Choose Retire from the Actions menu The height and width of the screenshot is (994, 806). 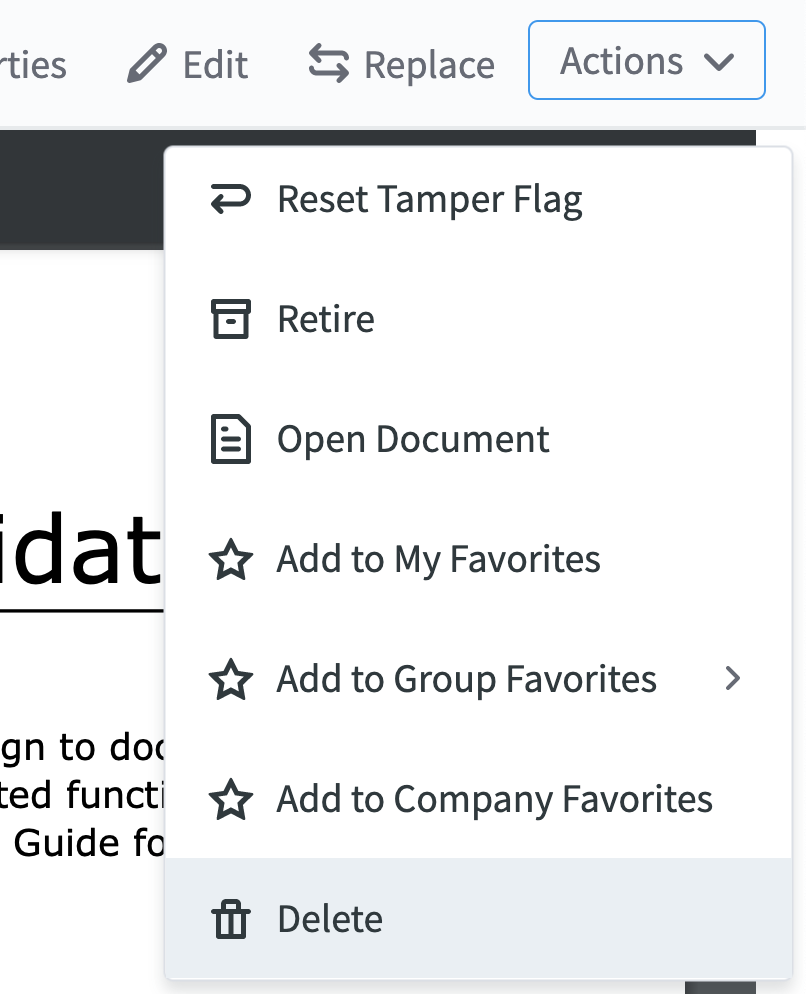[478, 319]
